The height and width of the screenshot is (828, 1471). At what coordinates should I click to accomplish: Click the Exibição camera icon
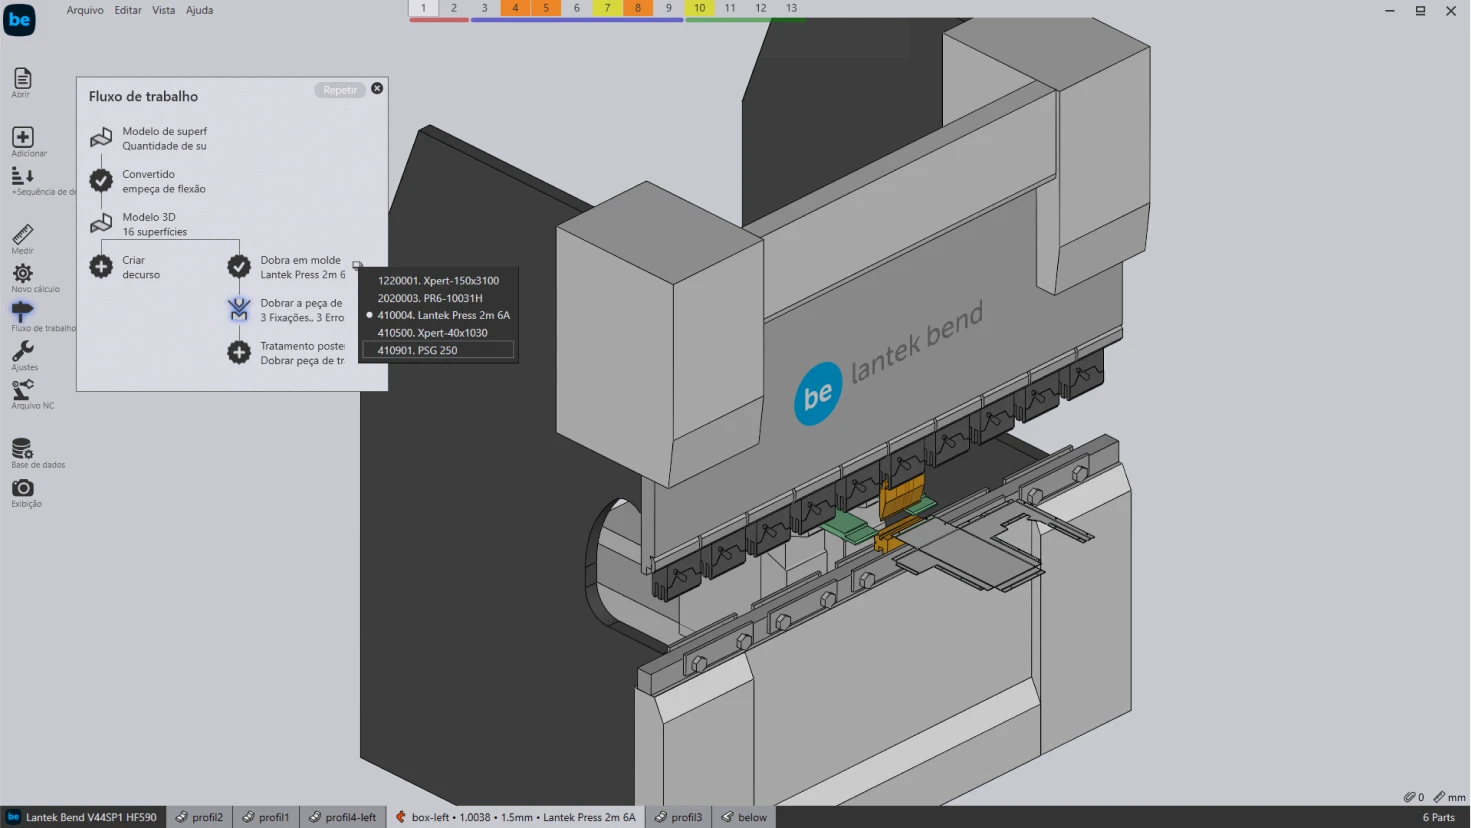(x=22, y=487)
